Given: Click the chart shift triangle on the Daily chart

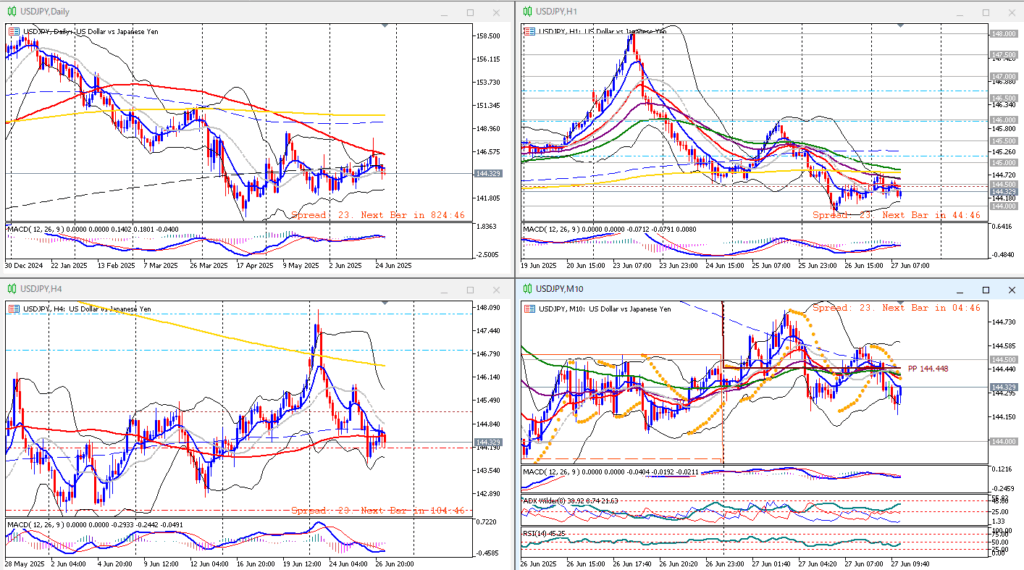Looking at the screenshot, I should (385, 25).
